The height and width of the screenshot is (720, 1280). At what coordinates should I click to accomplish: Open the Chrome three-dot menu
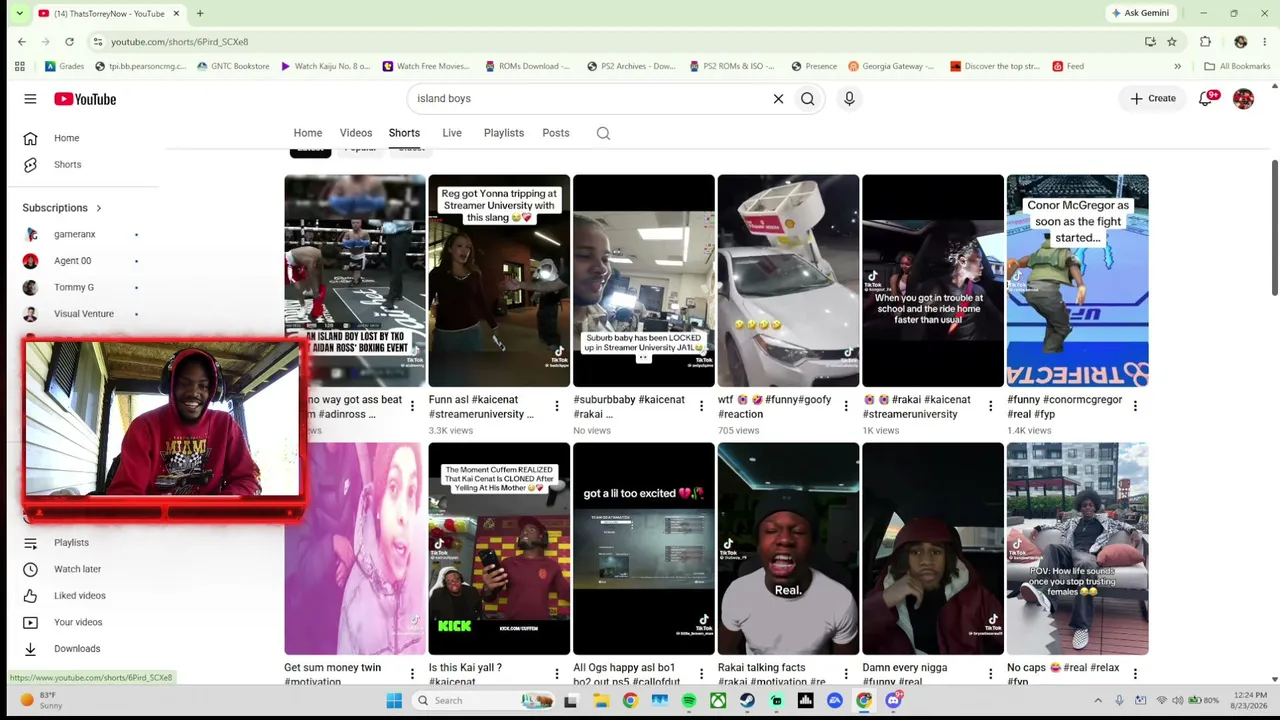click(1265, 42)
